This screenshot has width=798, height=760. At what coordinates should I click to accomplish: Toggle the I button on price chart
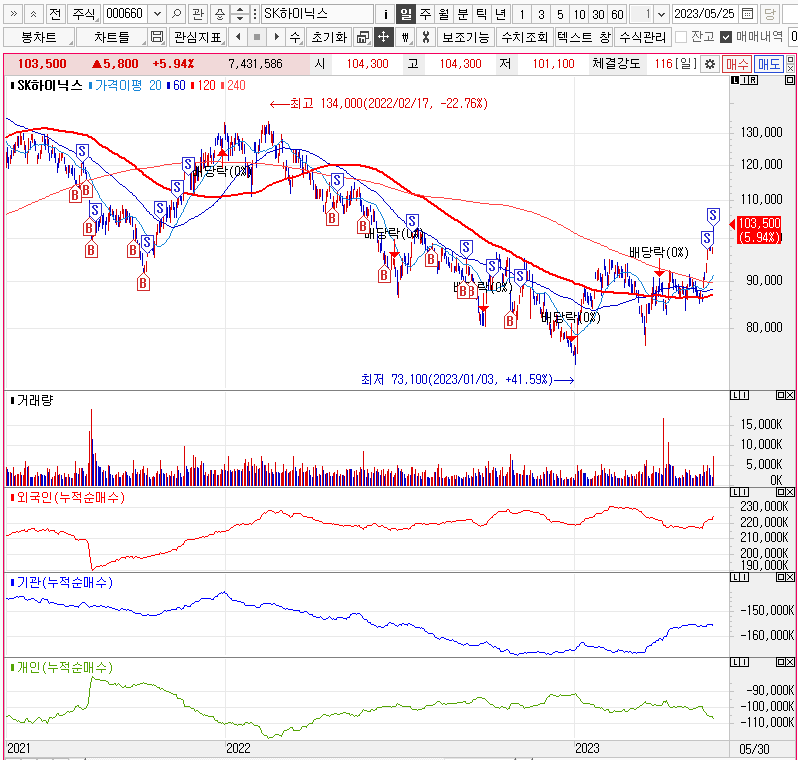pyautogui.click(x=744, y=80)
